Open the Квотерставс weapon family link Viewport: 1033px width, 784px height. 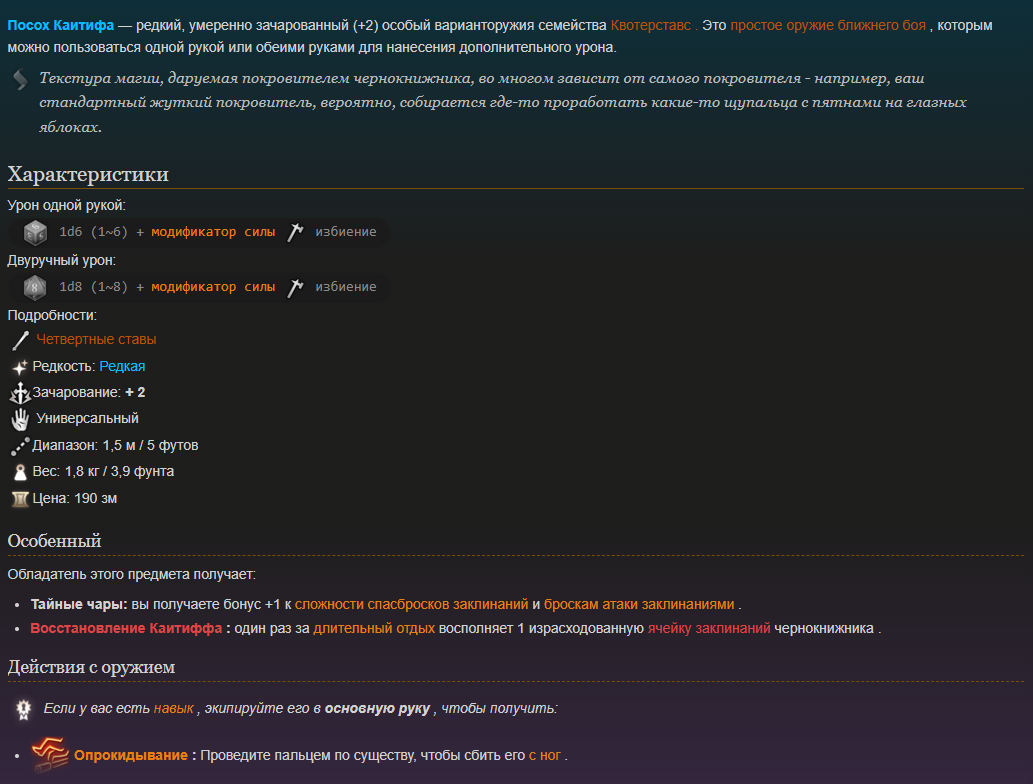click(x=650, y=26)
